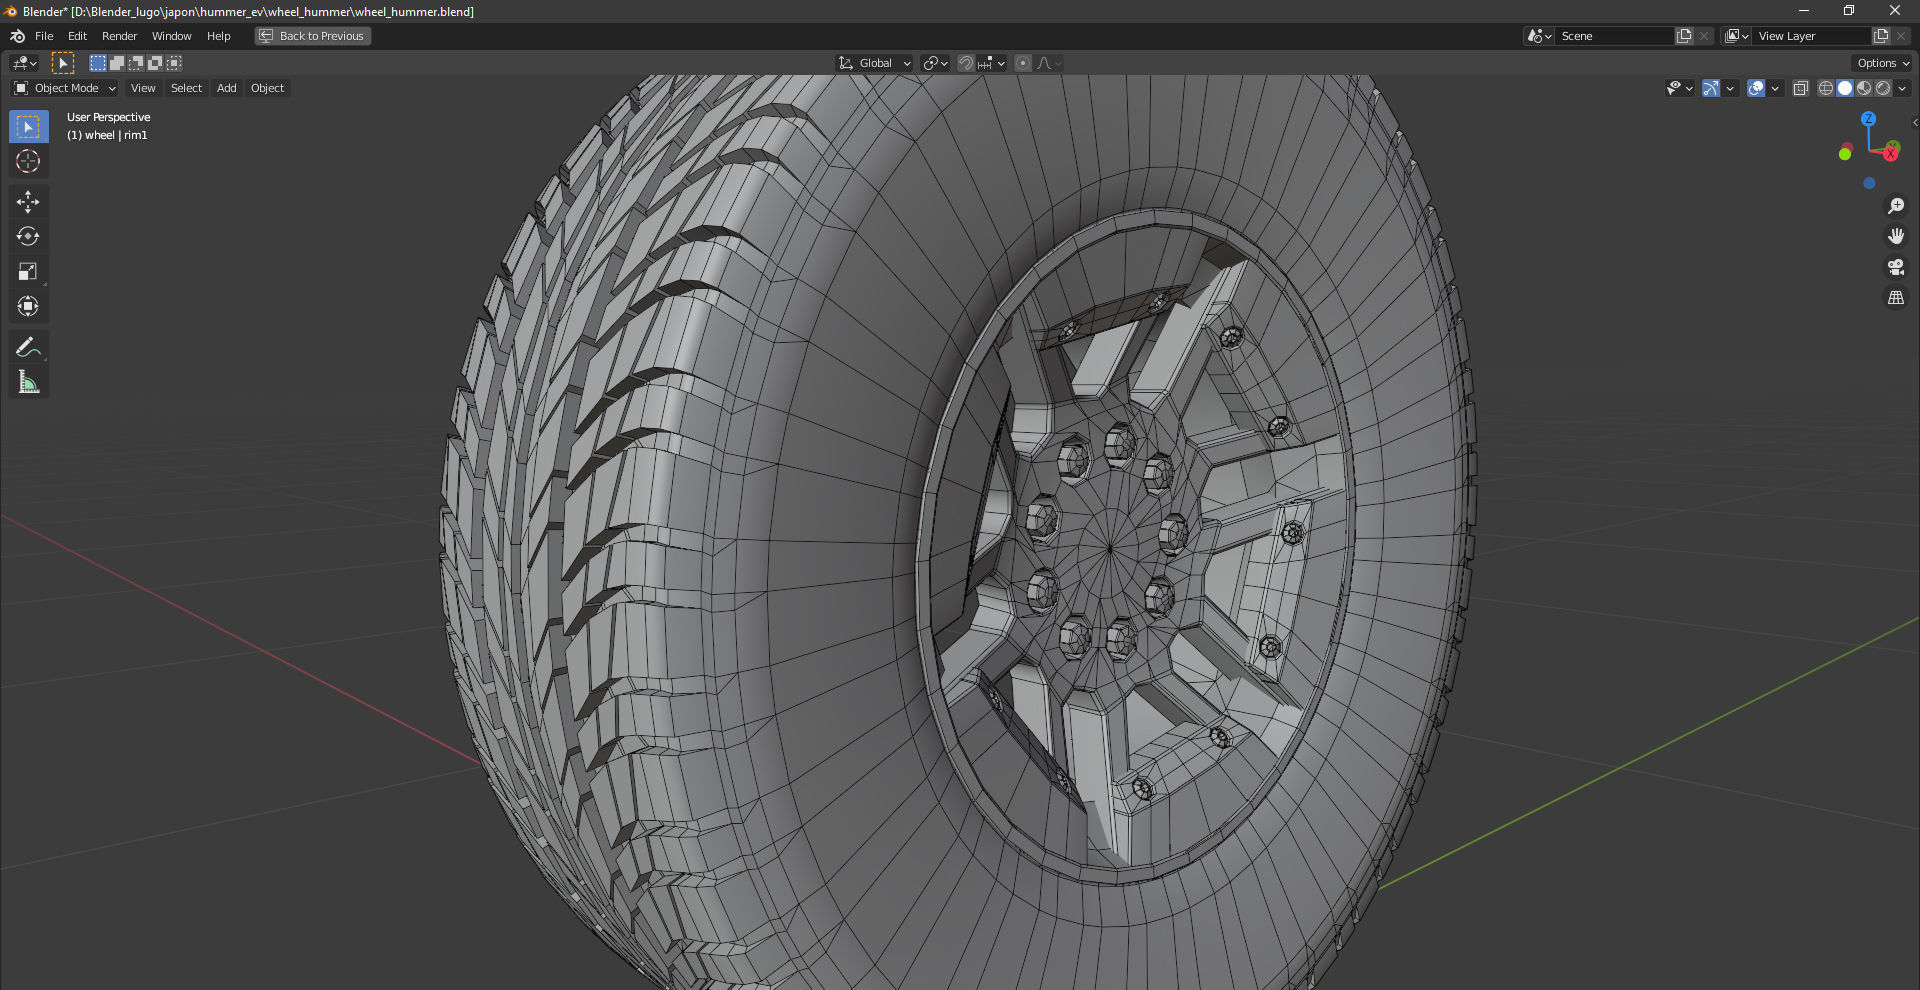Screen dimensions: 1920x990
Task: Toggle proportional editing
Action: [x=1023, y=63]
